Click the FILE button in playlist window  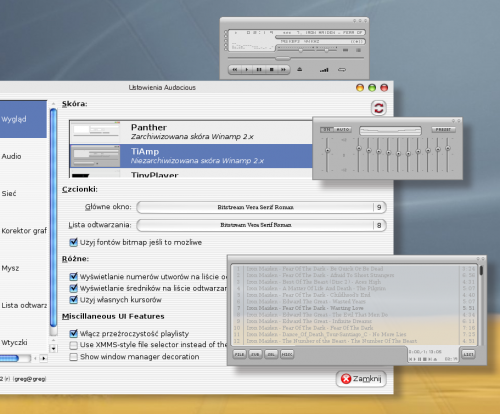coord(239,354)
